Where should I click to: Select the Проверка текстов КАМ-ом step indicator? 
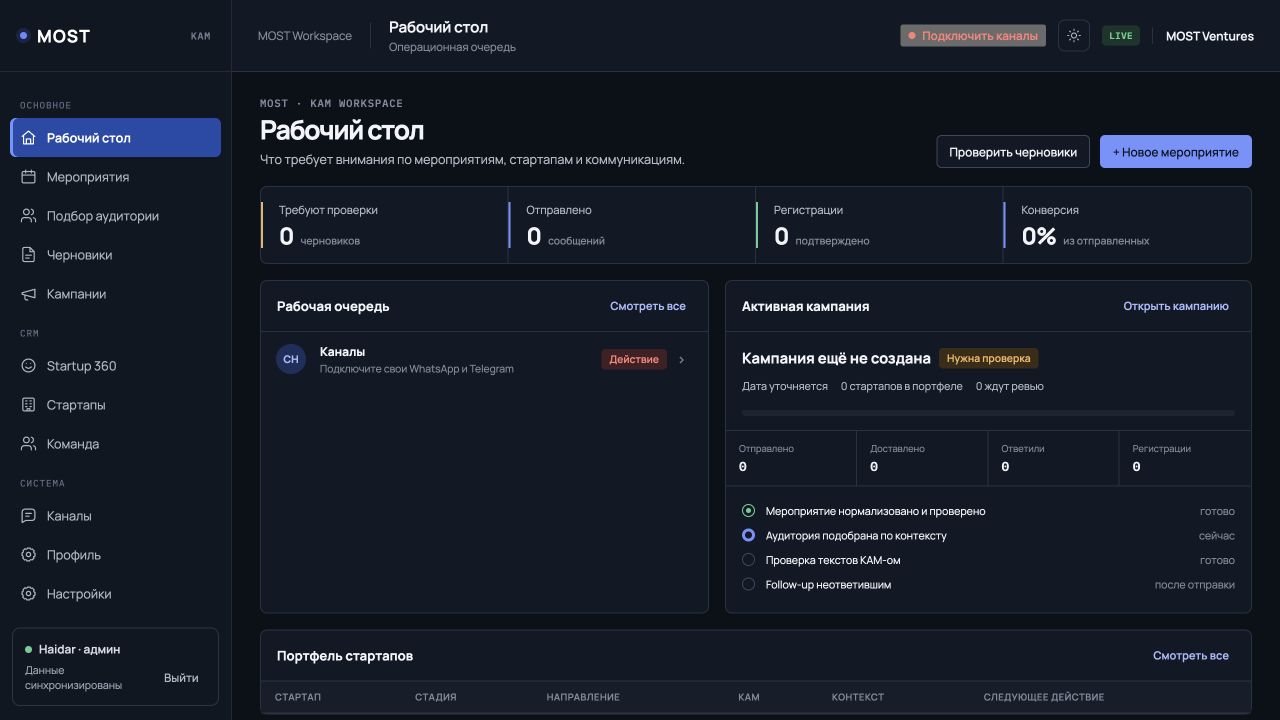[x=748, y=560]
